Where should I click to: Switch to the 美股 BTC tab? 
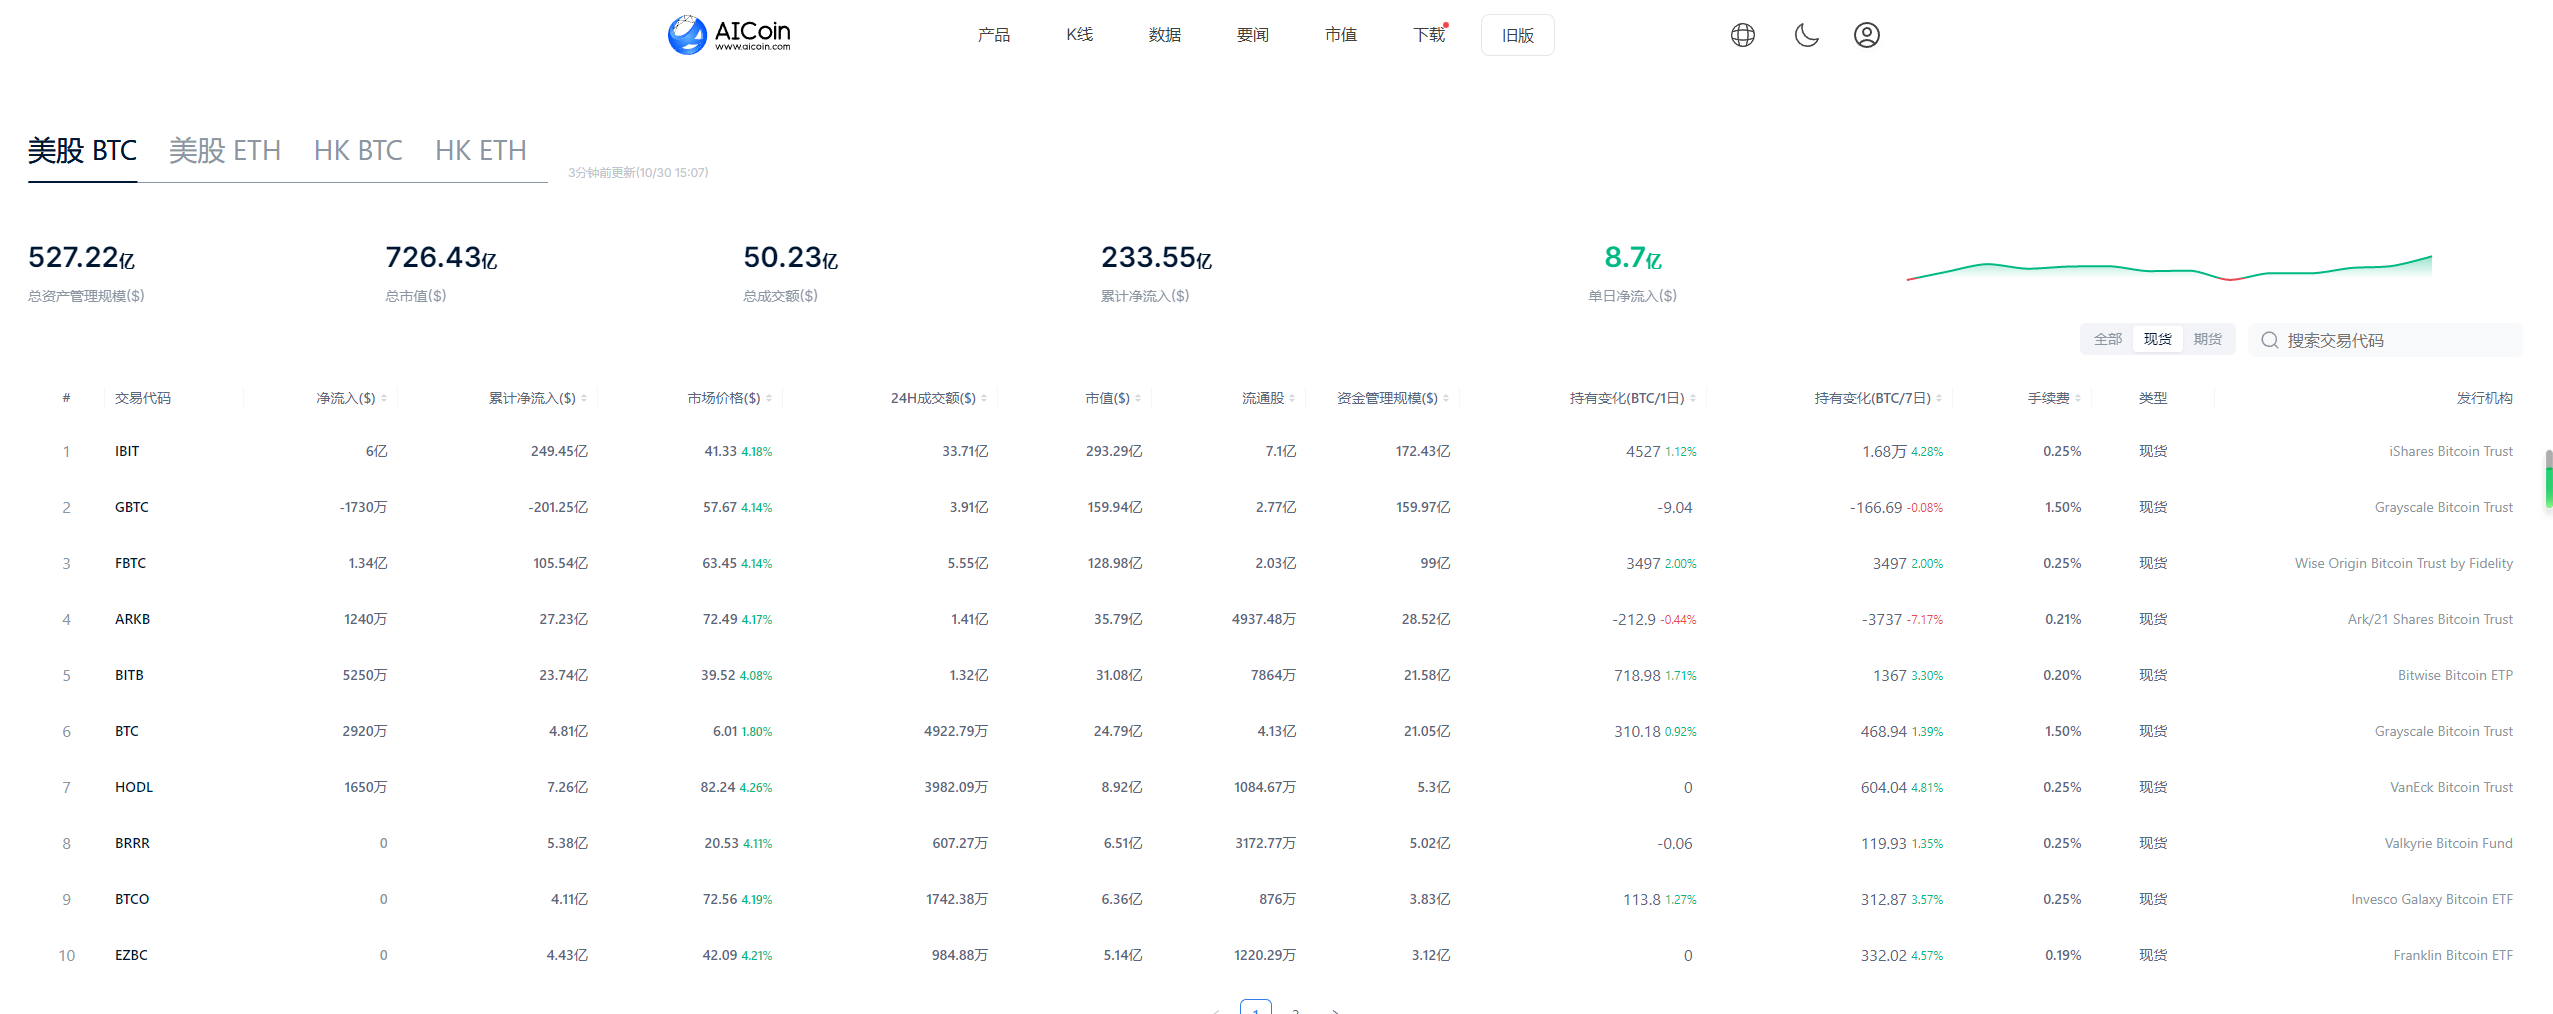pos(82,151)
